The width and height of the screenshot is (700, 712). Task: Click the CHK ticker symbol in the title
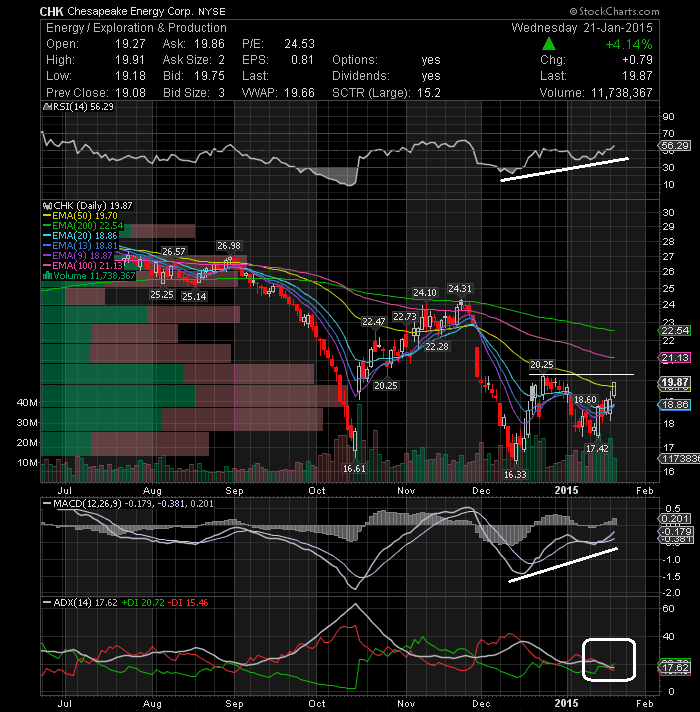click(51, 11)
